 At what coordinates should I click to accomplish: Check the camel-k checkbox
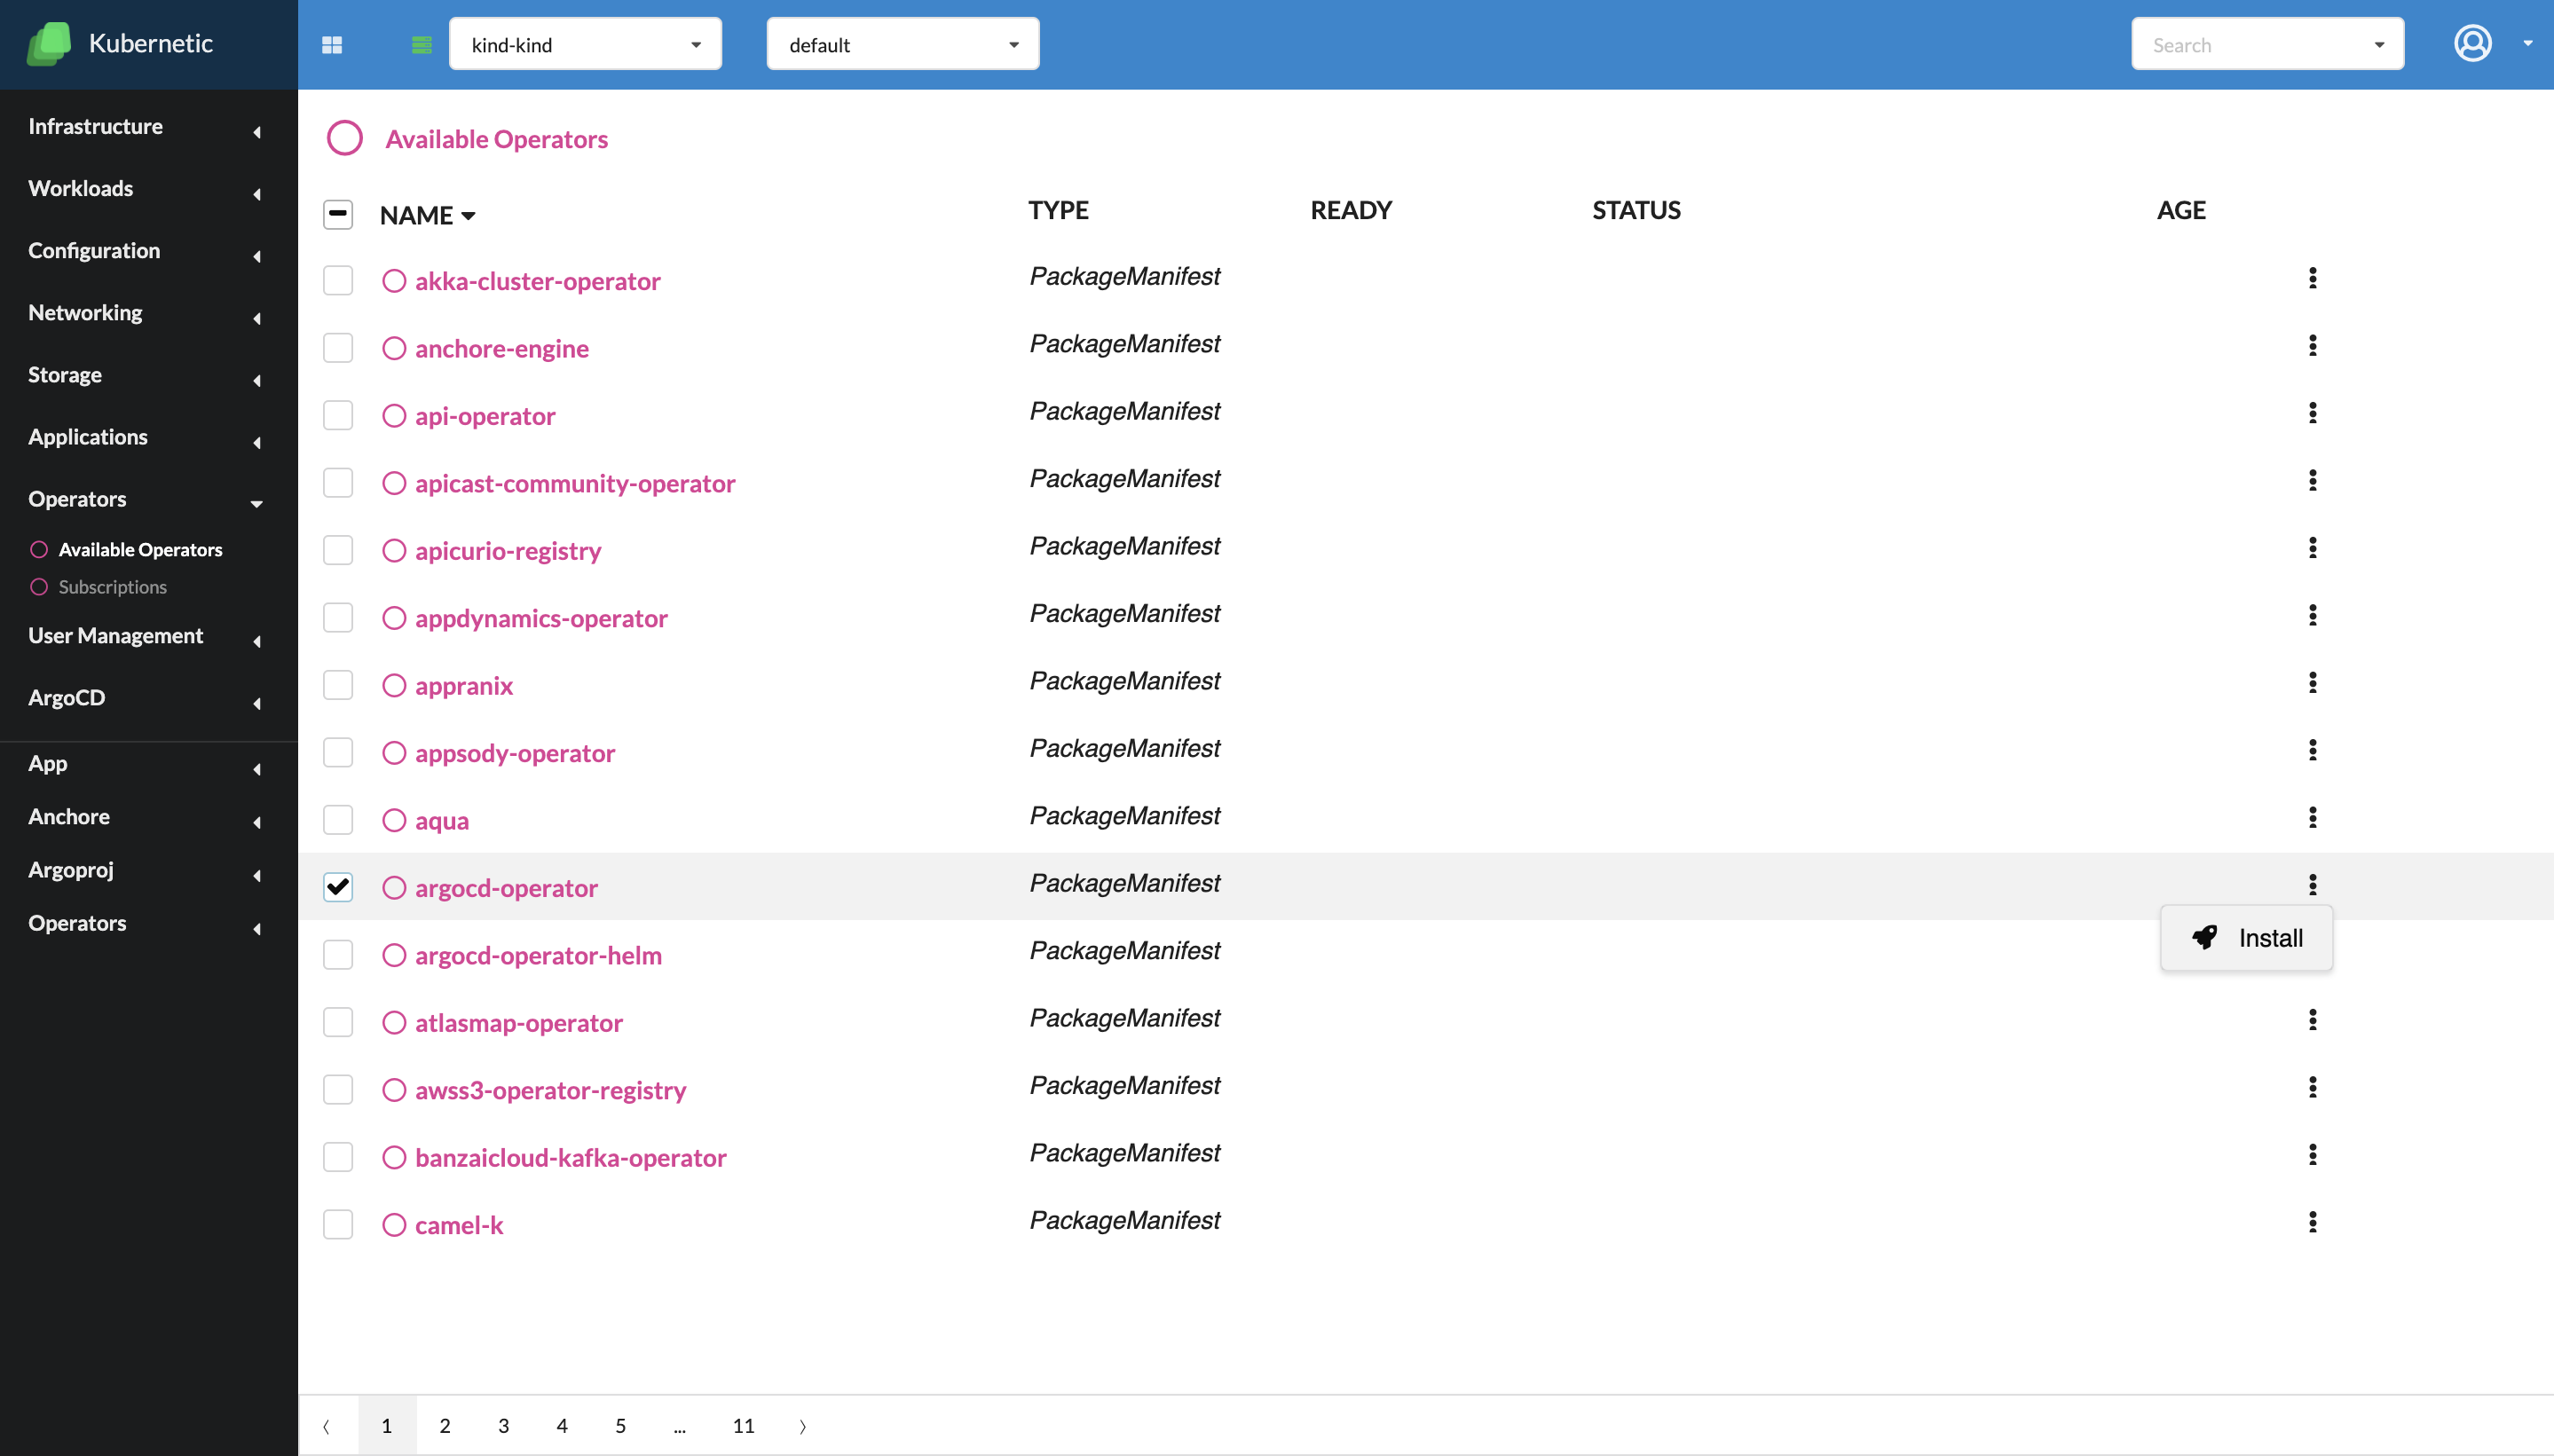[338, 1225]
